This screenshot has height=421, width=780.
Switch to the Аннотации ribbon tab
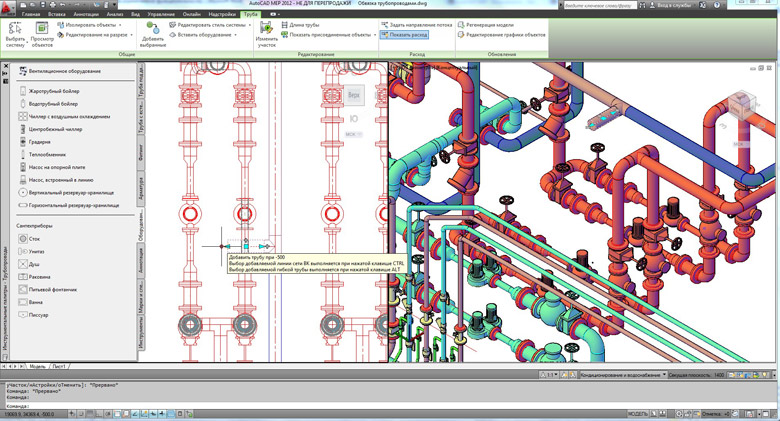click(86, 14)
